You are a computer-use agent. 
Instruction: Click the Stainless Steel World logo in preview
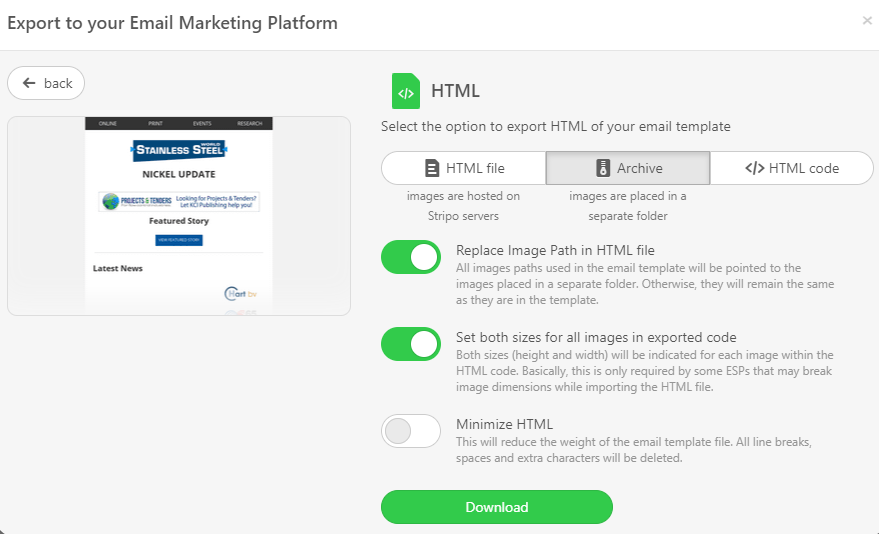point(179,150)
